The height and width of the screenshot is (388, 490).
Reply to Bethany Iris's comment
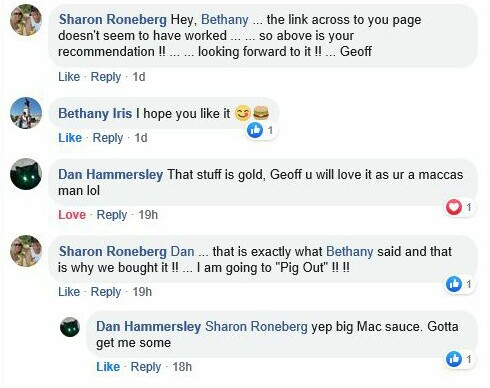108,138
